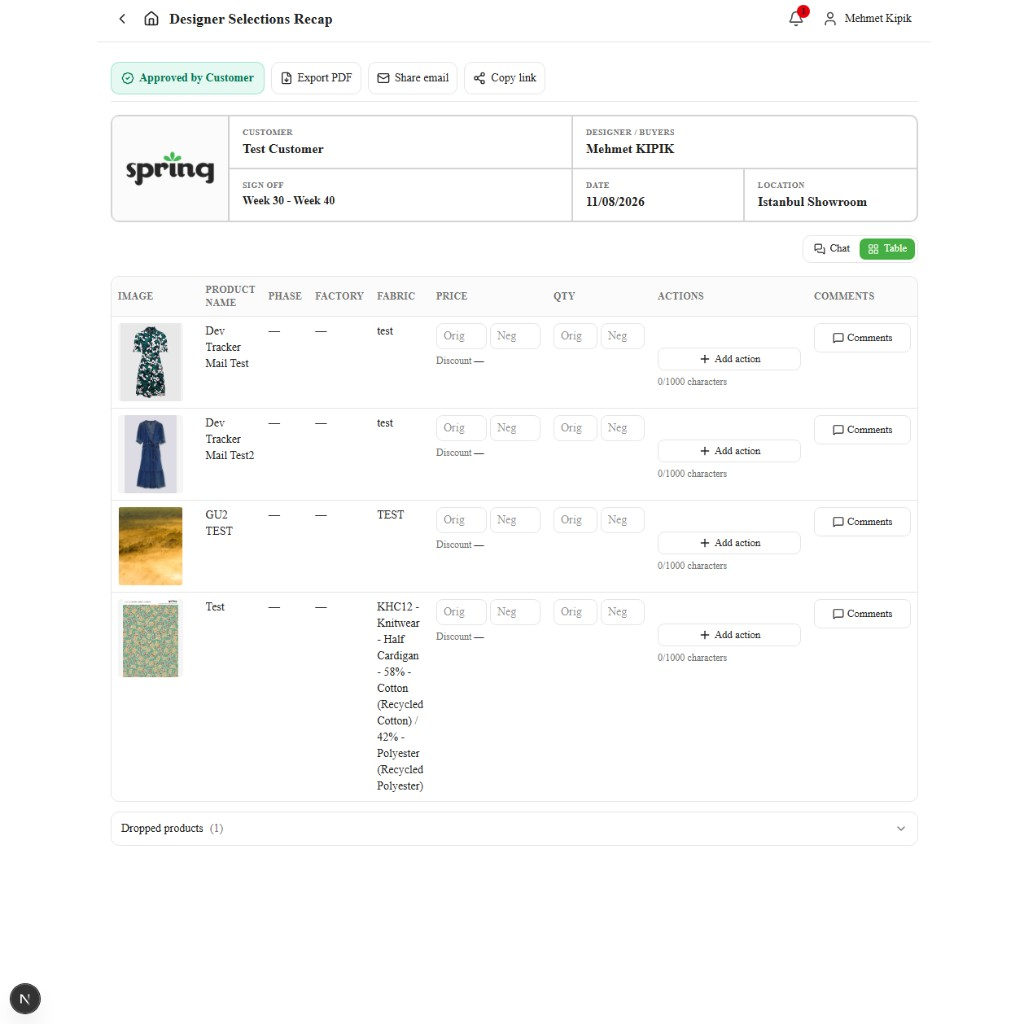Focus Orig price field in GU2 TEST row
The height and width of the screenshot is (1024, 1024).
(461, 520)
